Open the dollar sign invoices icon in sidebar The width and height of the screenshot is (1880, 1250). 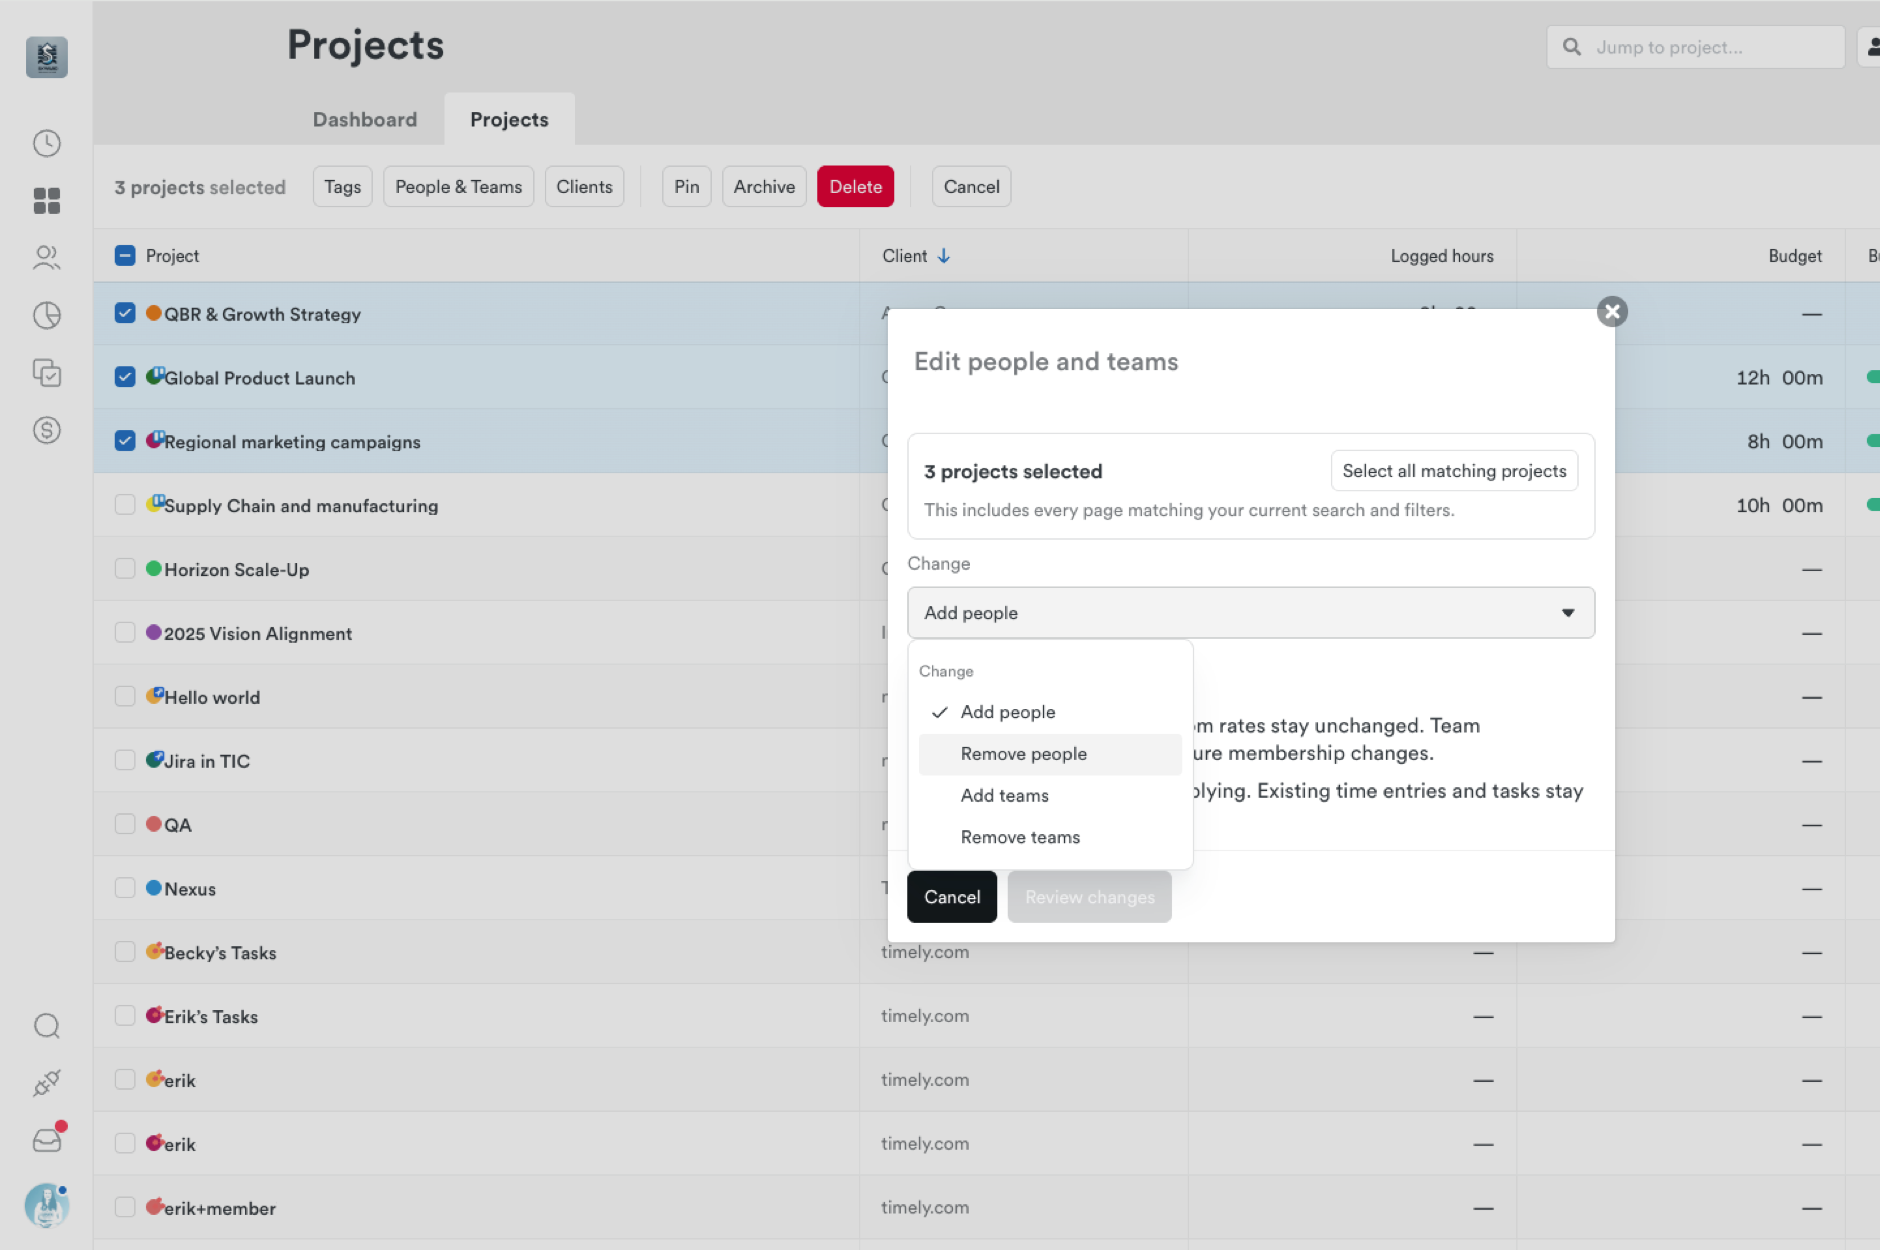pyautogui.click(x=47, y=431)
